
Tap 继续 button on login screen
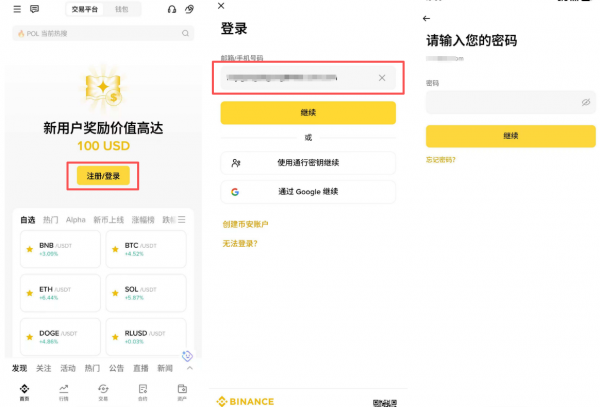(308, 112)
